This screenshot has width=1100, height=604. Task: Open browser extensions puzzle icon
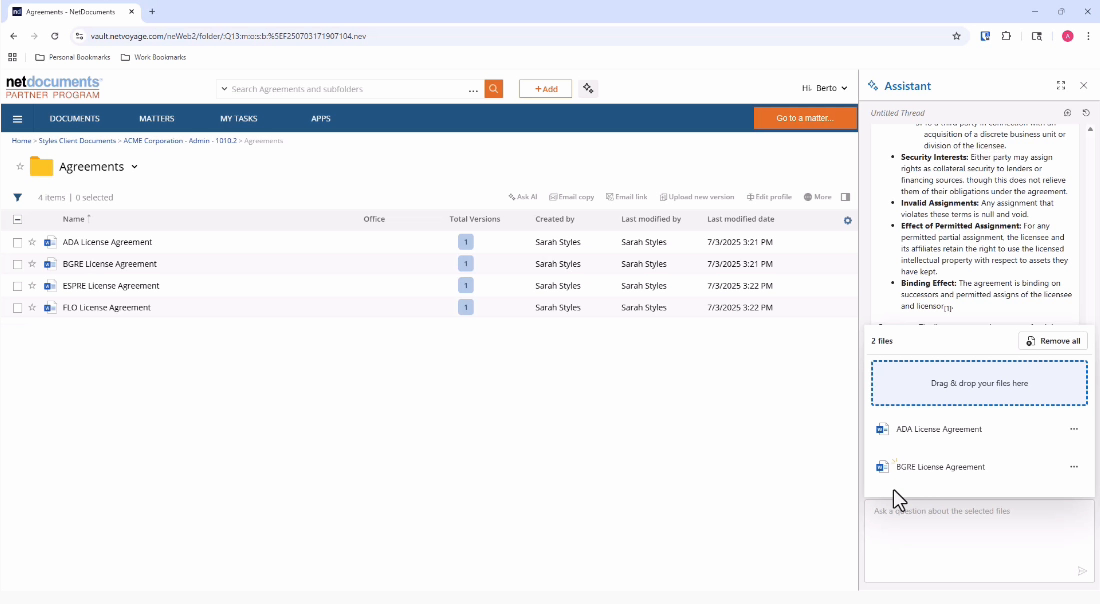[1006, 36]
